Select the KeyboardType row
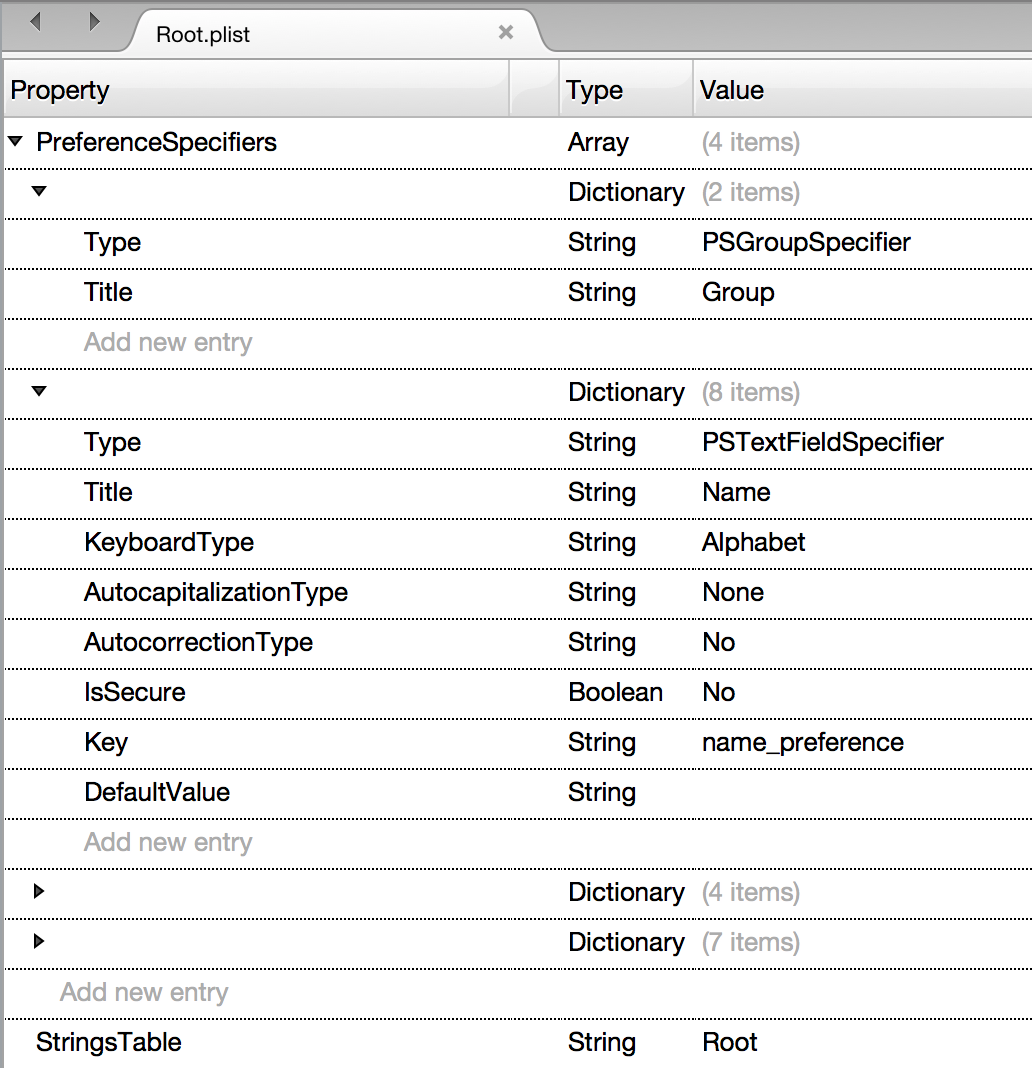This screenshot has width=1032, height=1068. coord(518,542)
